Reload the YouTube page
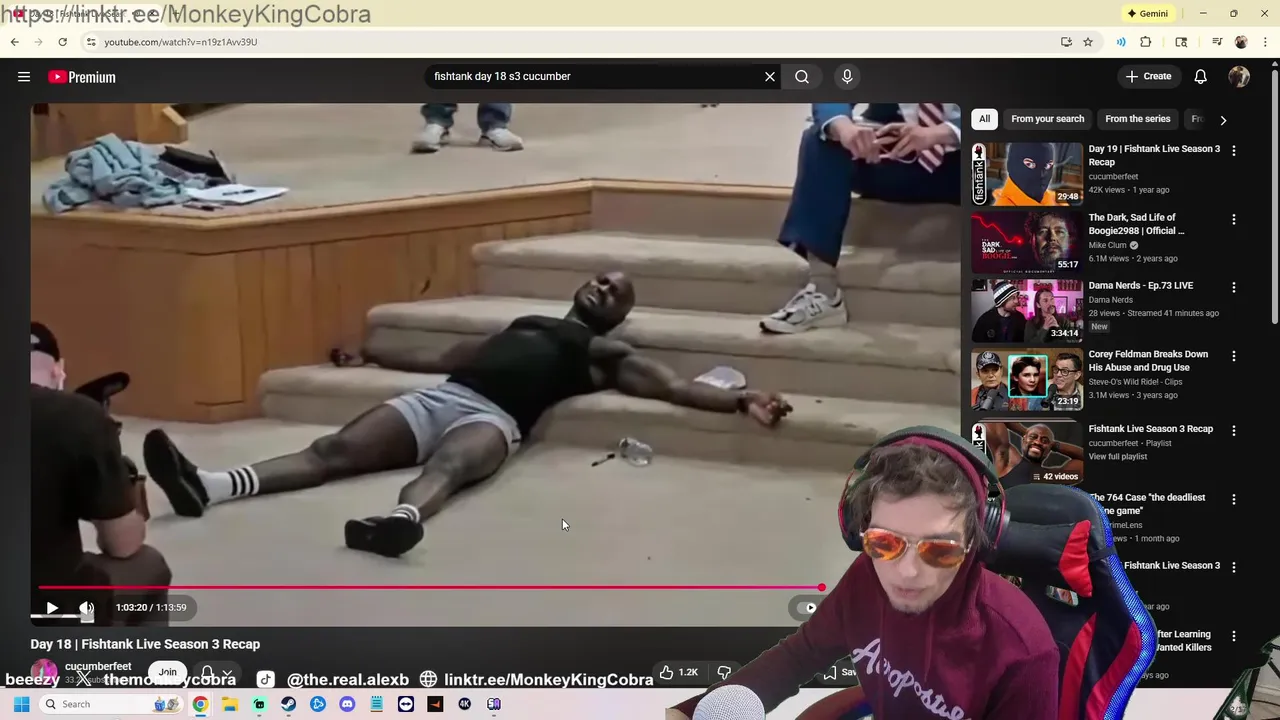1280x720 pixels. point(62,42)
